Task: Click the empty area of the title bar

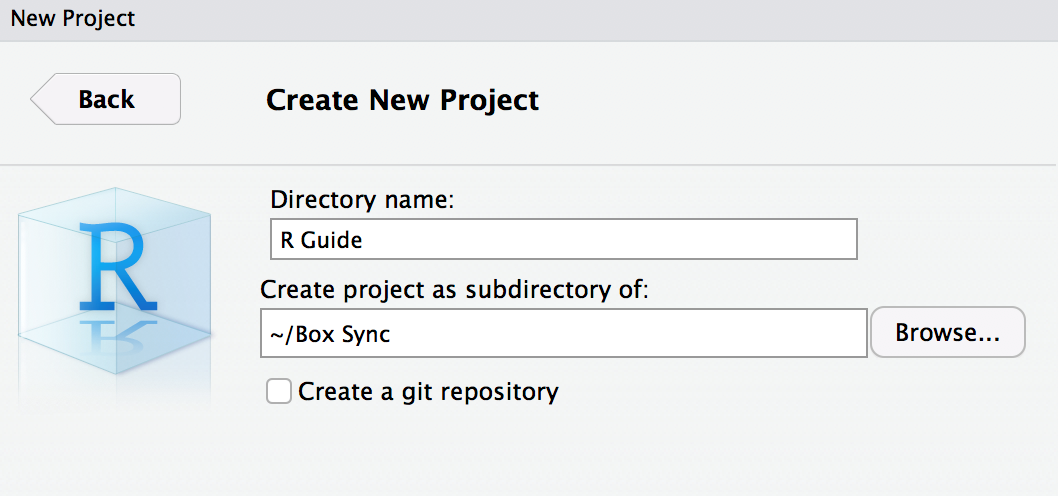Action: [600, 18]
